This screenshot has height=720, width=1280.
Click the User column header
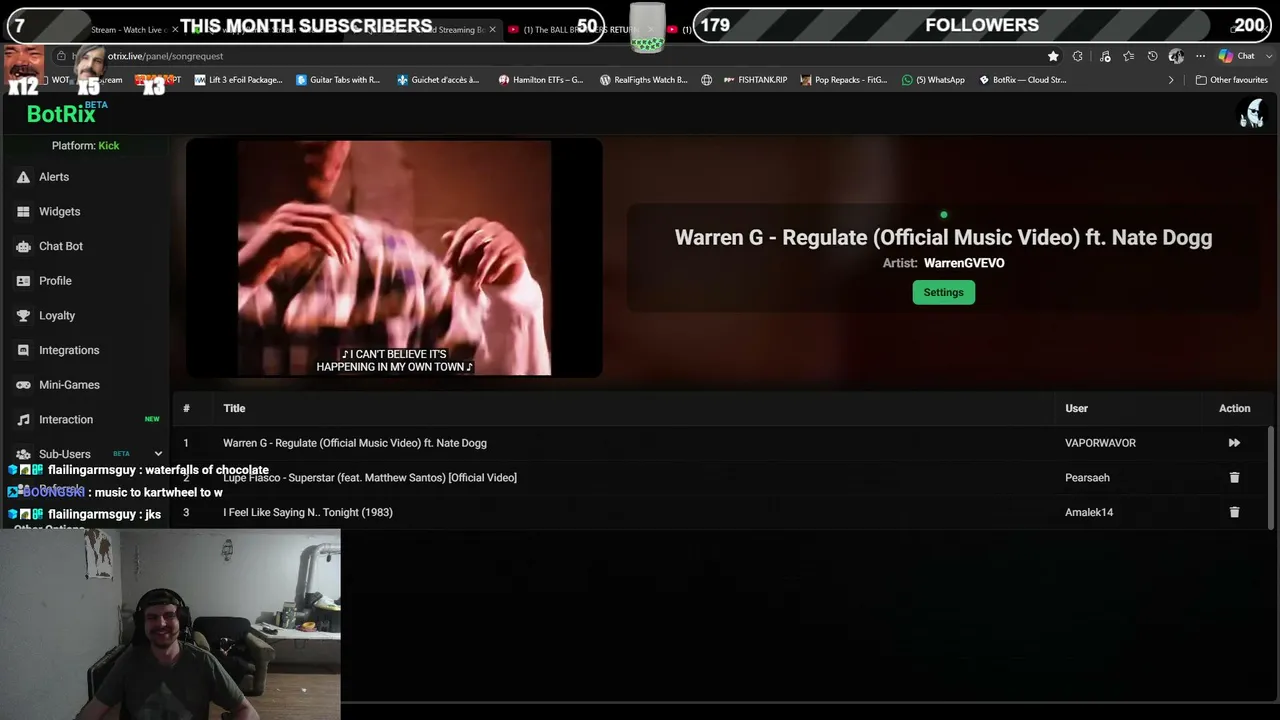(x=1076, y=408)
